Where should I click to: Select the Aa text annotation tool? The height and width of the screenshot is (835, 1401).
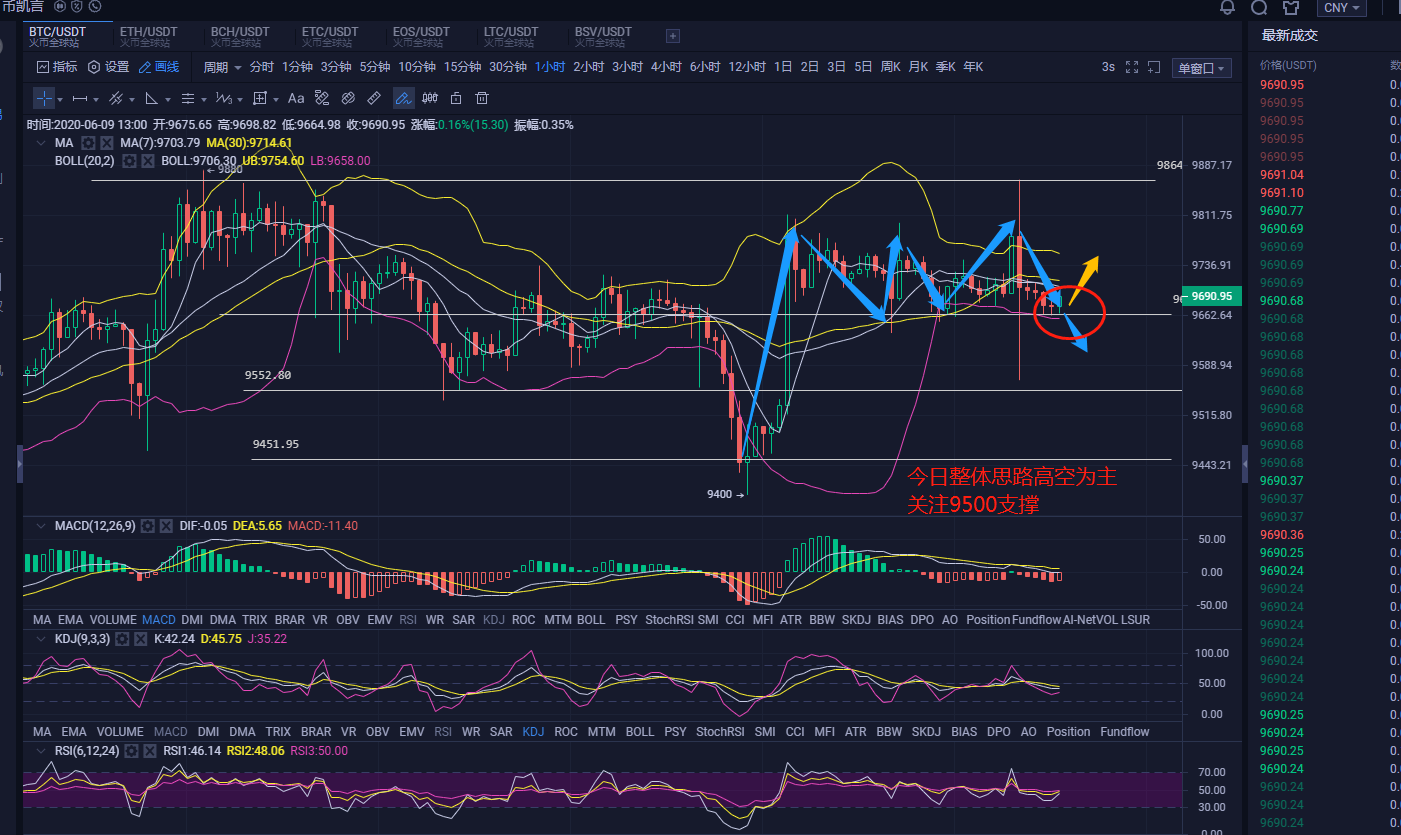[x=296, y=98]
